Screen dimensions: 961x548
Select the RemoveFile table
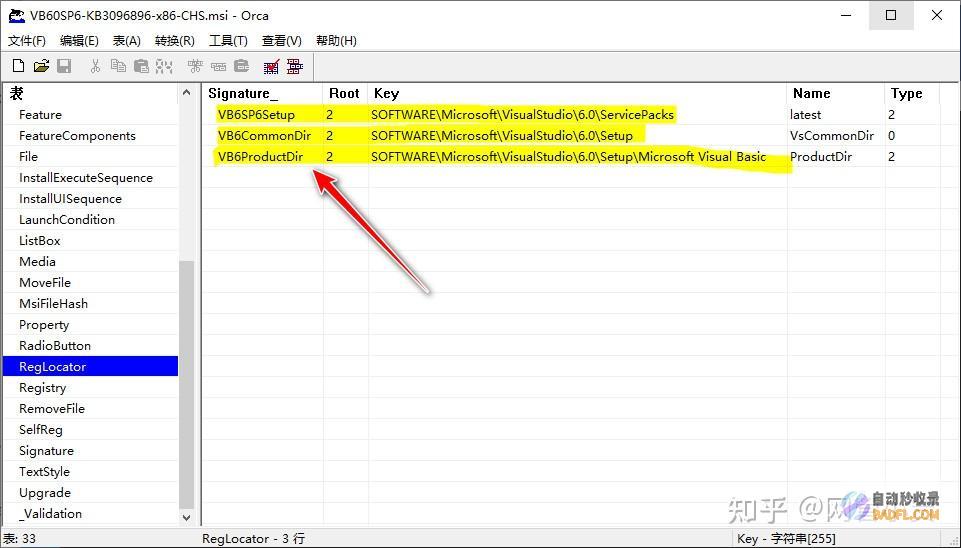pos(52,409)
